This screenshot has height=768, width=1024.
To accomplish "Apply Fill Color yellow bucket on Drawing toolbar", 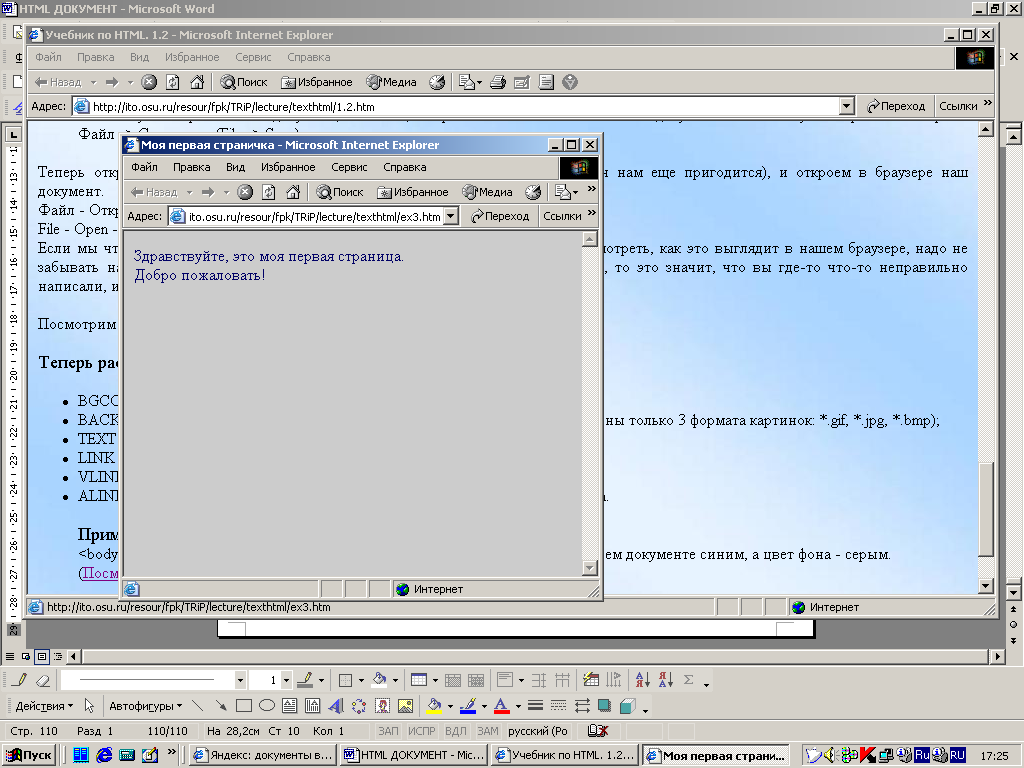I will pos(434,706).
